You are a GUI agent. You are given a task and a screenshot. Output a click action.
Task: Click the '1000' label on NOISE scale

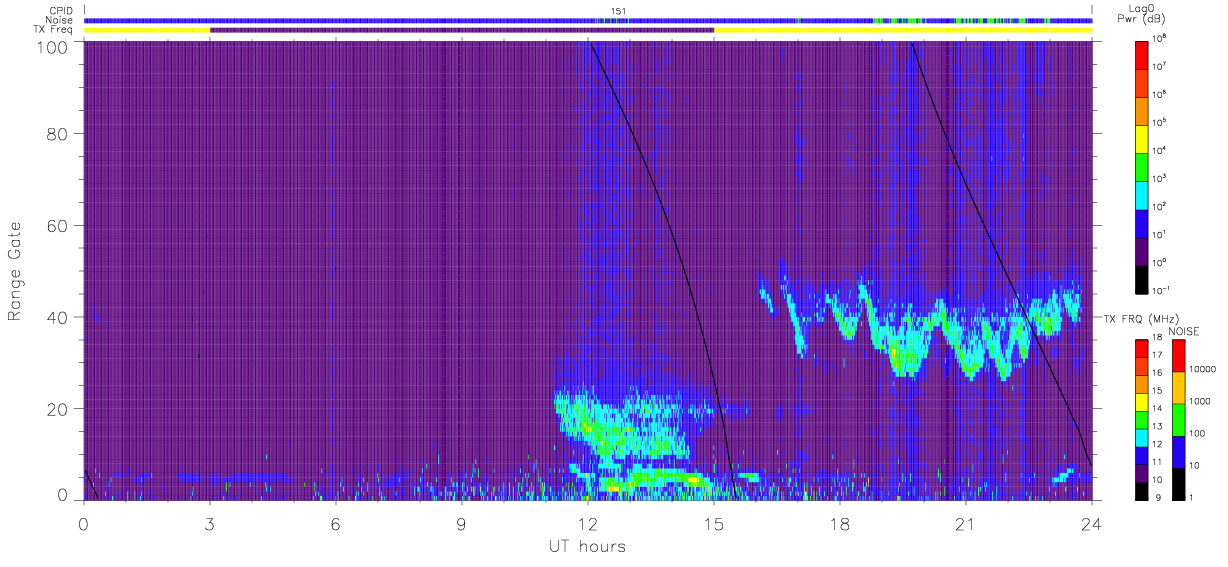[x=1199, y=402]
